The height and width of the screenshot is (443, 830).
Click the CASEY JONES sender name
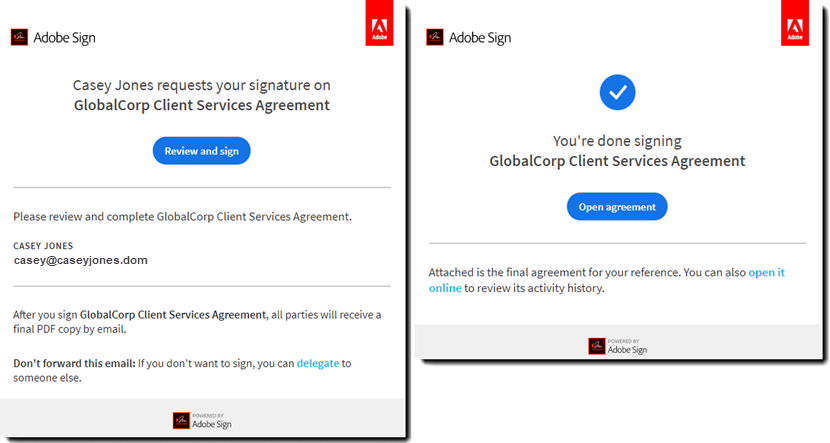point(43,245)
